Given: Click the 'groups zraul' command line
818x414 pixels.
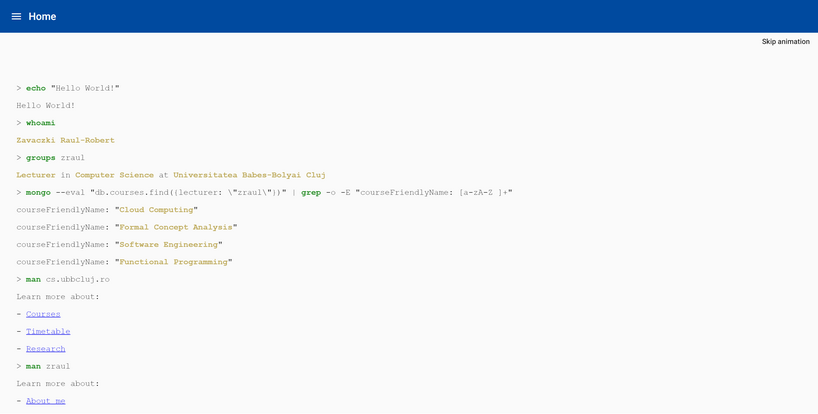Looking at the screenshot, I should pos(50,157).
